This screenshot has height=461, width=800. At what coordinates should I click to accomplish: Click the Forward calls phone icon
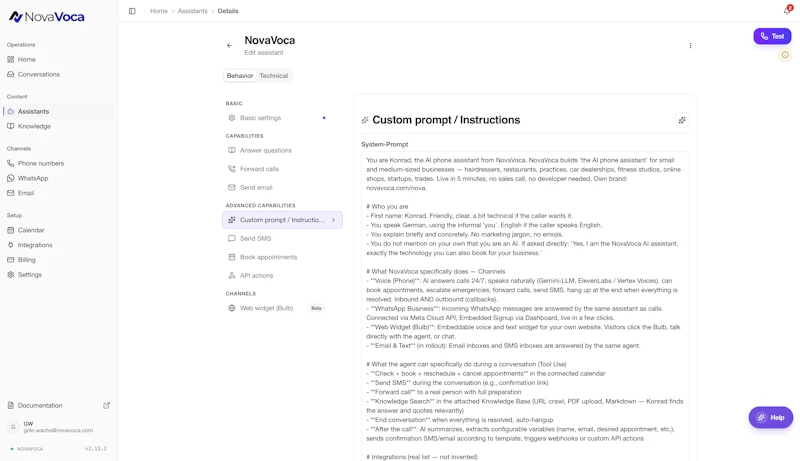pyautogui.click(x=232, y=169)
